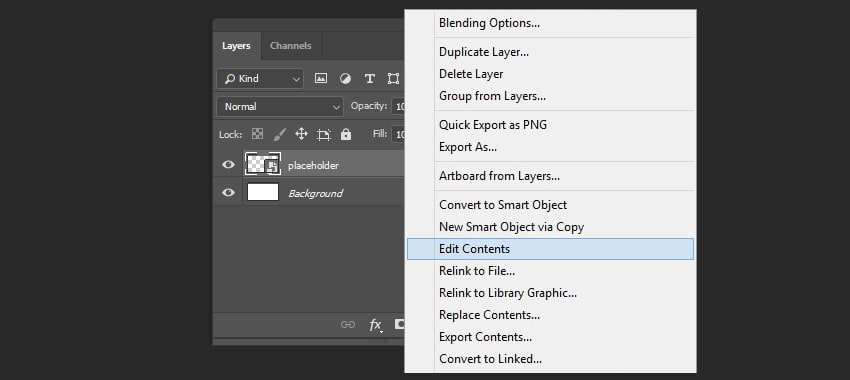Lock position move icon

(301, 134)
